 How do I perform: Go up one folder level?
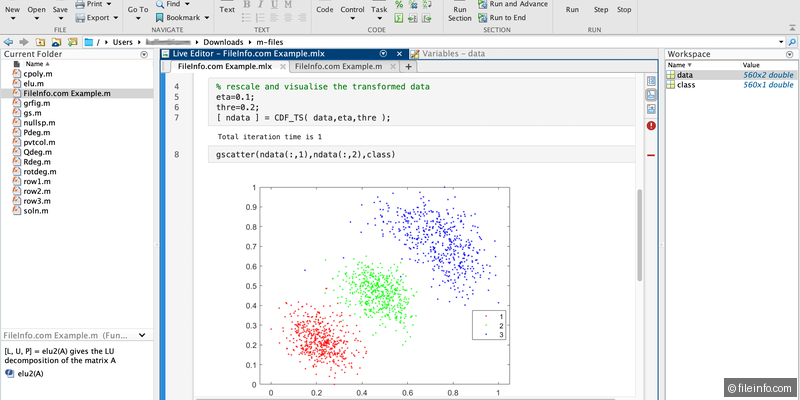coord(40,42)
